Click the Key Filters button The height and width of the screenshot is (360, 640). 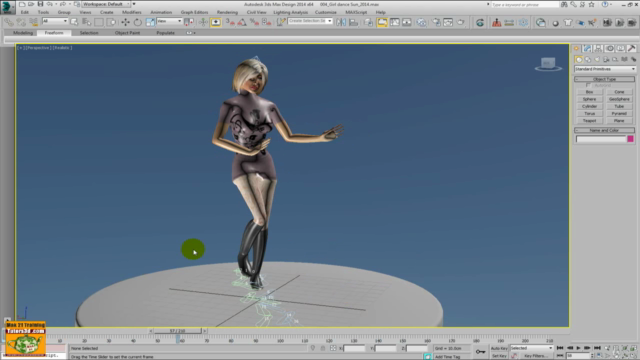click(536, 356)
